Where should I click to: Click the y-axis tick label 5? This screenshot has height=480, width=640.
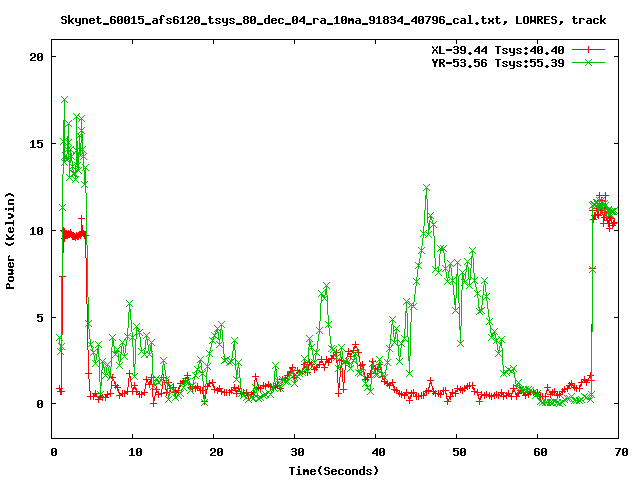pyautogui.click(x=40, y=318)
